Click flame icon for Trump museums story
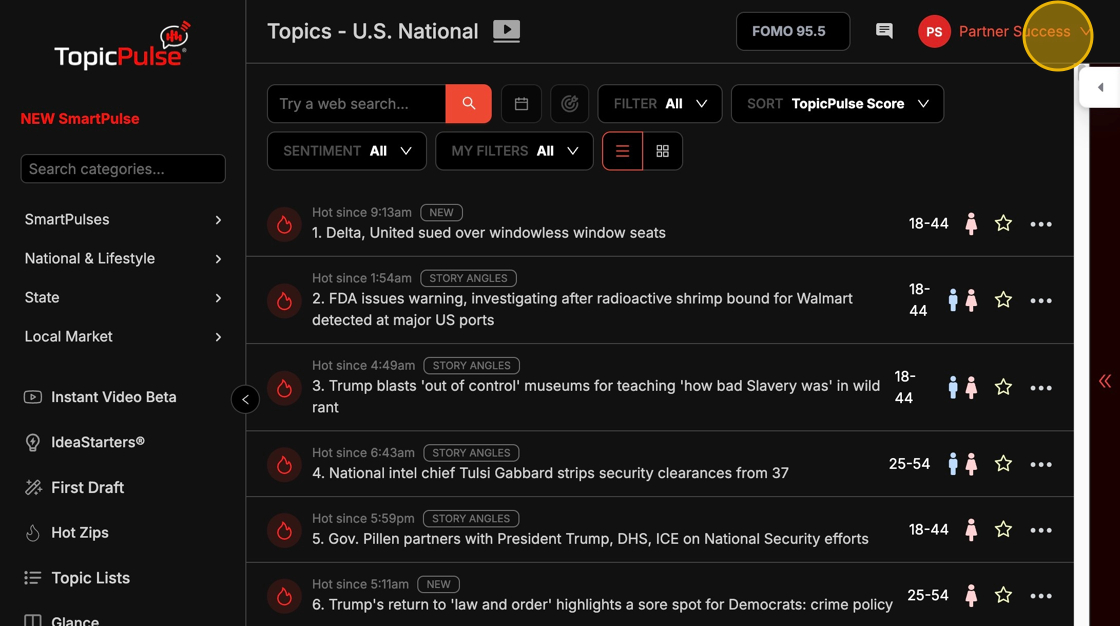Screen dimensions: 1120x626 click(284, 388)
